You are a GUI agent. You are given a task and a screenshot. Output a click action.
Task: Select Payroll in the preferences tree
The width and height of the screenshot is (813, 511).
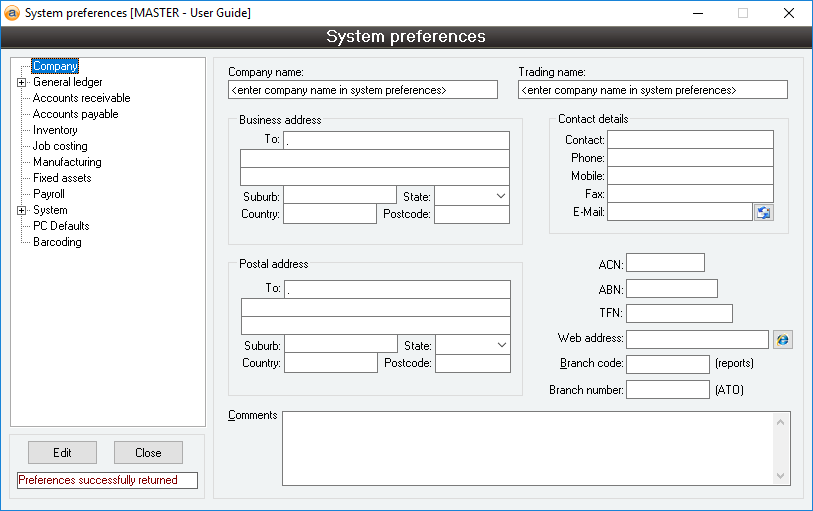[x=48, y=194]
